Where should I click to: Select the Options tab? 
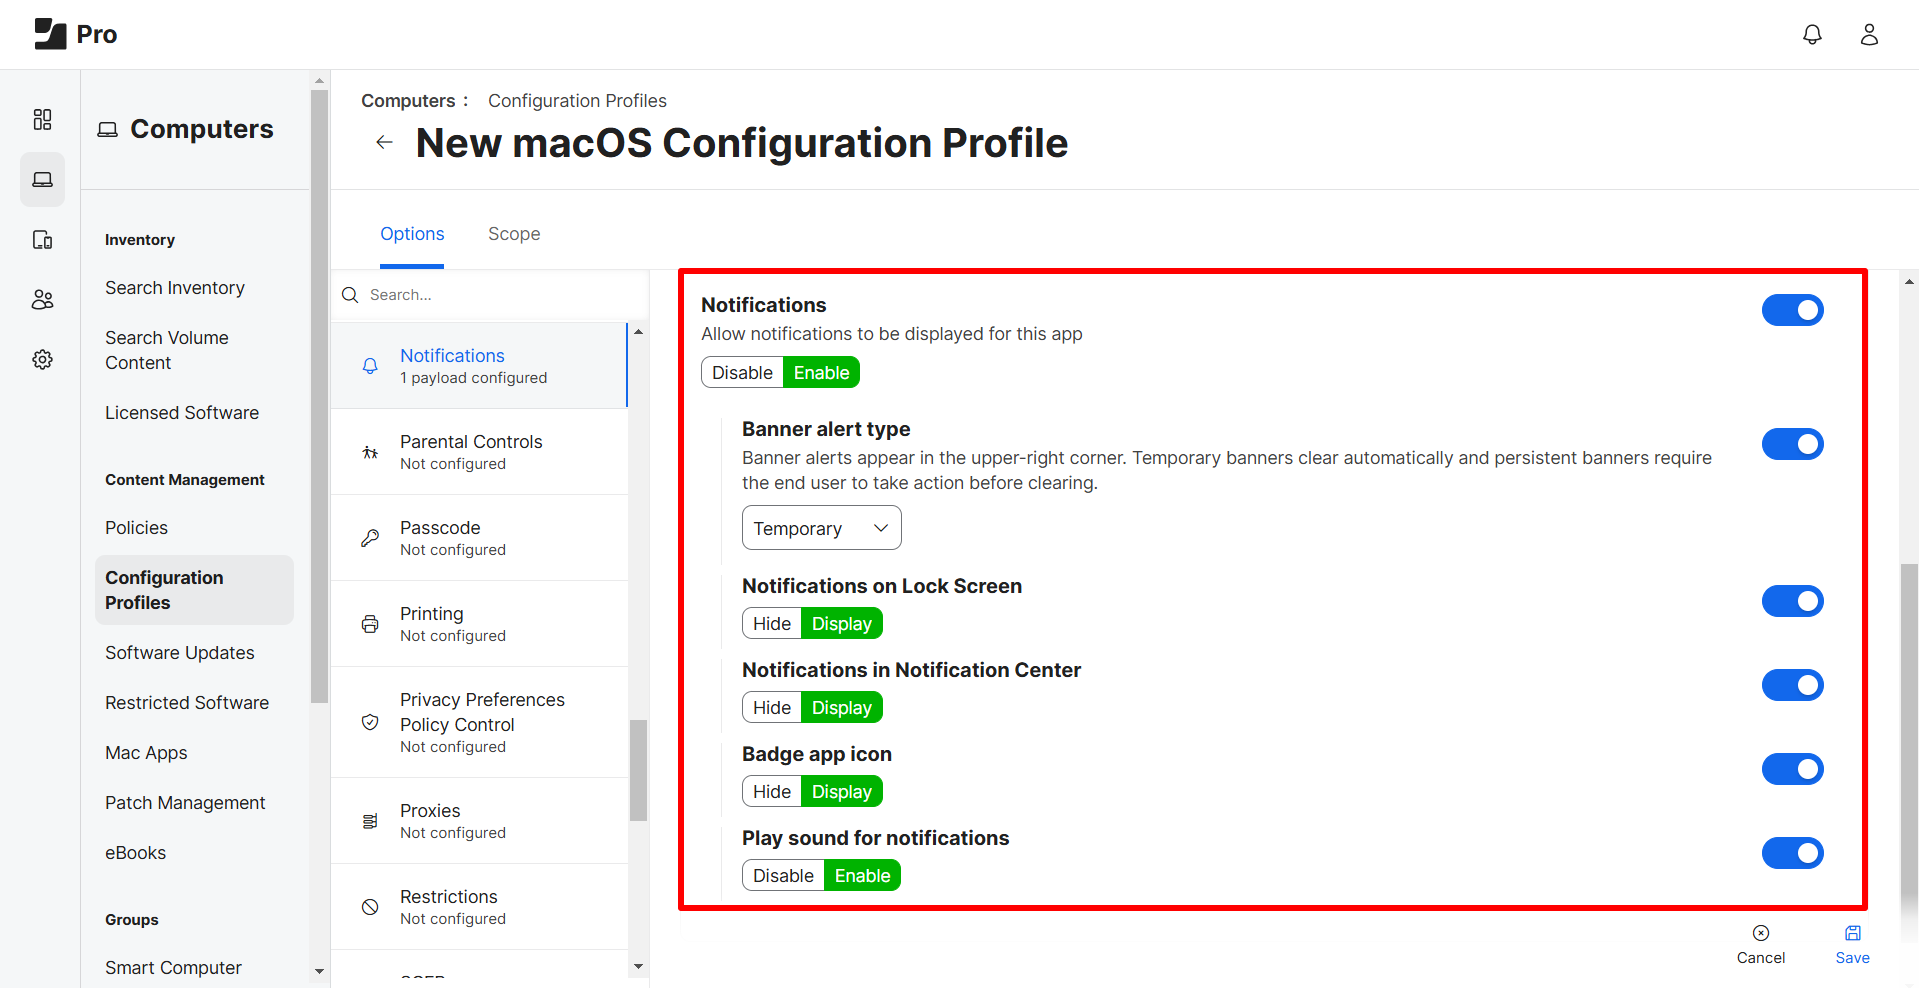tap(412, 233)
